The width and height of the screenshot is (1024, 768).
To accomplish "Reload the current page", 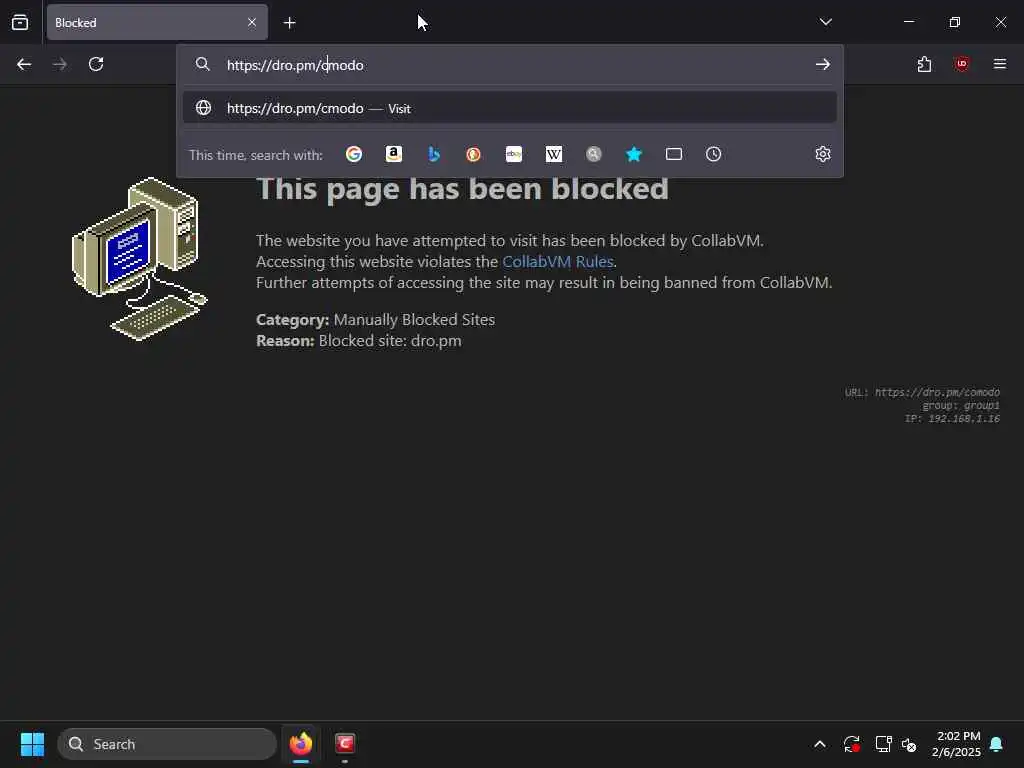I will point(96,64).
